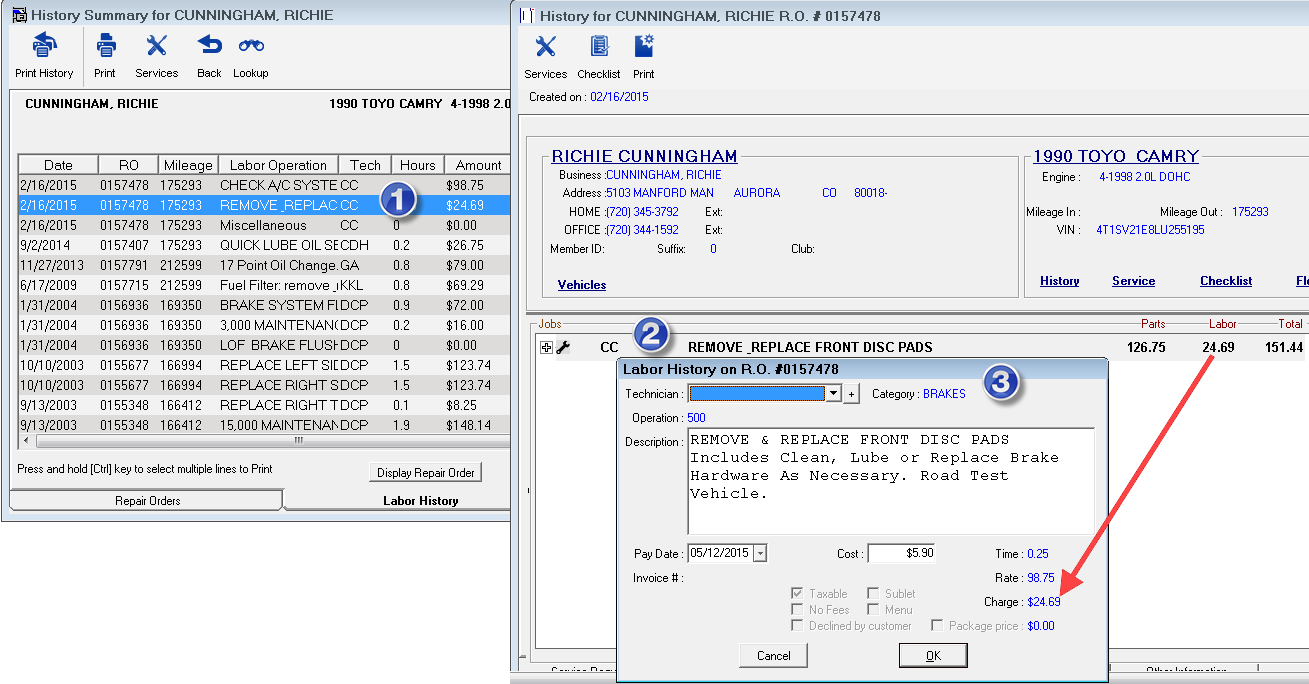Enable the Sublet checkbox
This screenshot has width=1309, height=684.
point(874,593)
